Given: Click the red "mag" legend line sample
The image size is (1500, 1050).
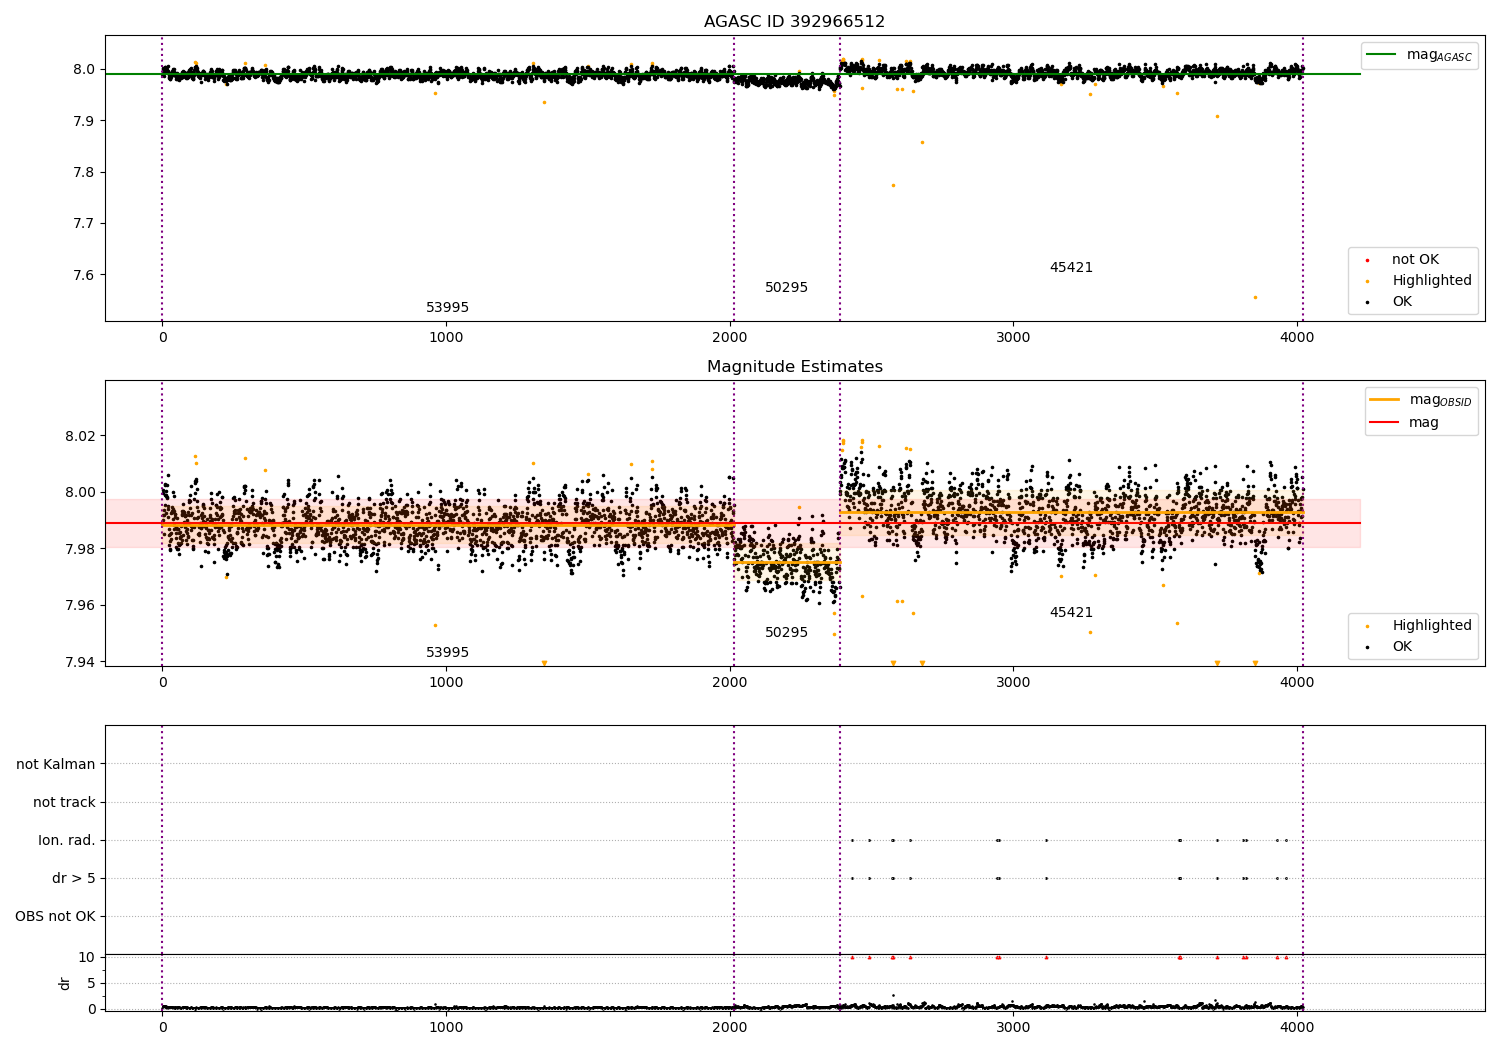Looking at the screenshot, I should [1384, 422].
